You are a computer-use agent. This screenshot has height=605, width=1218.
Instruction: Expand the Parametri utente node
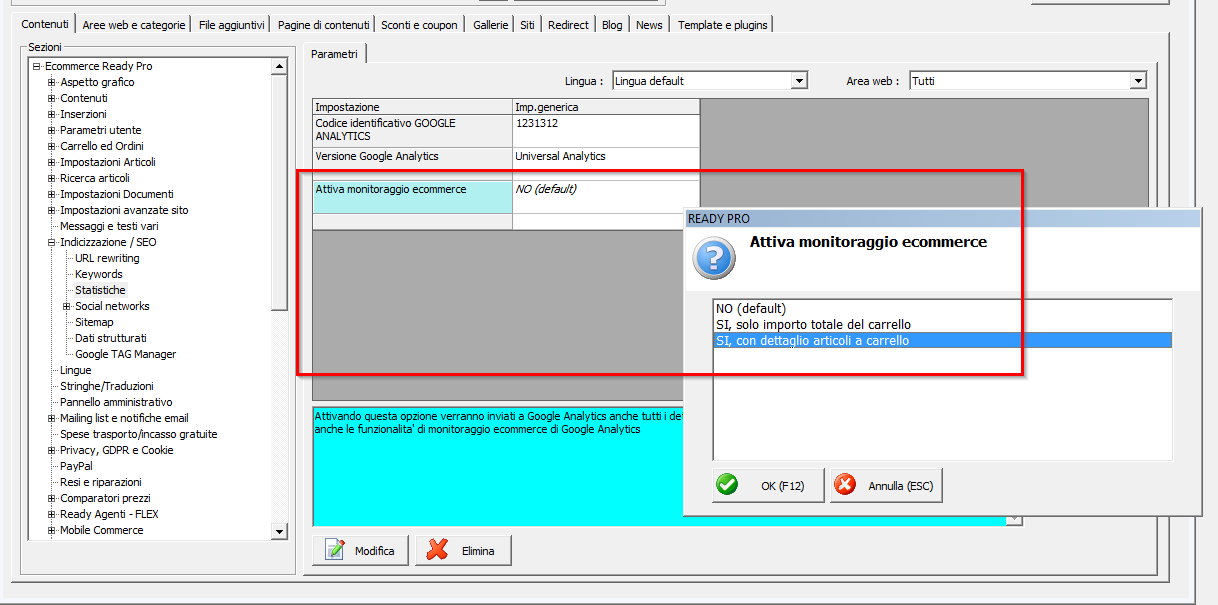click(52, 130)
